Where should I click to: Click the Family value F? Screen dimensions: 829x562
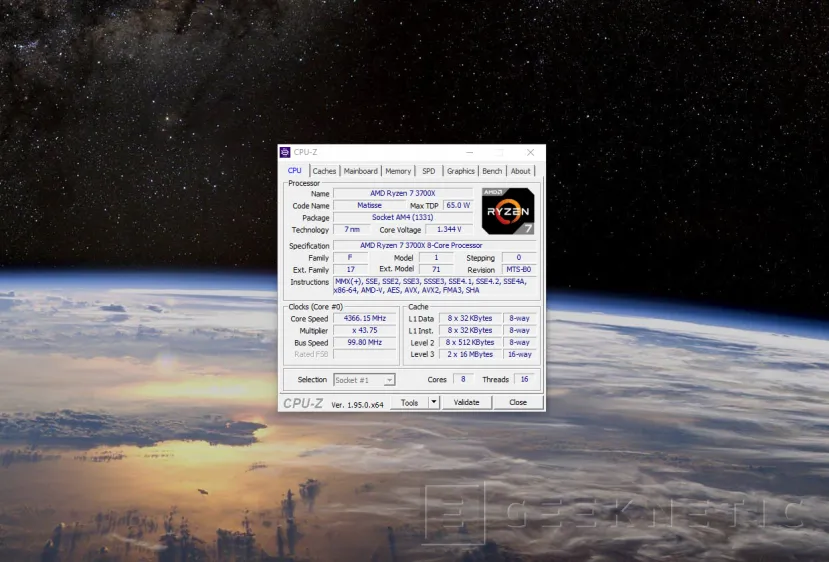[350, 257]
